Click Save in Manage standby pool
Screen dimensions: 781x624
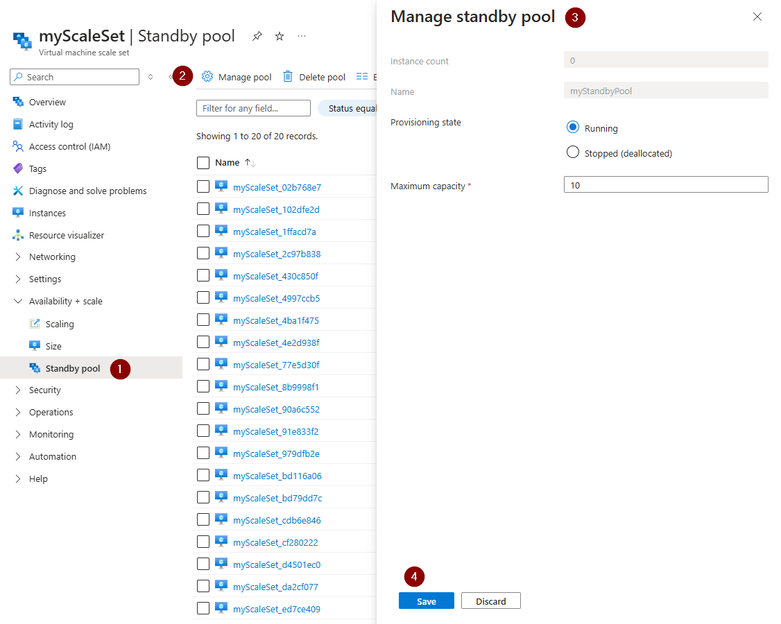[426, 601]
